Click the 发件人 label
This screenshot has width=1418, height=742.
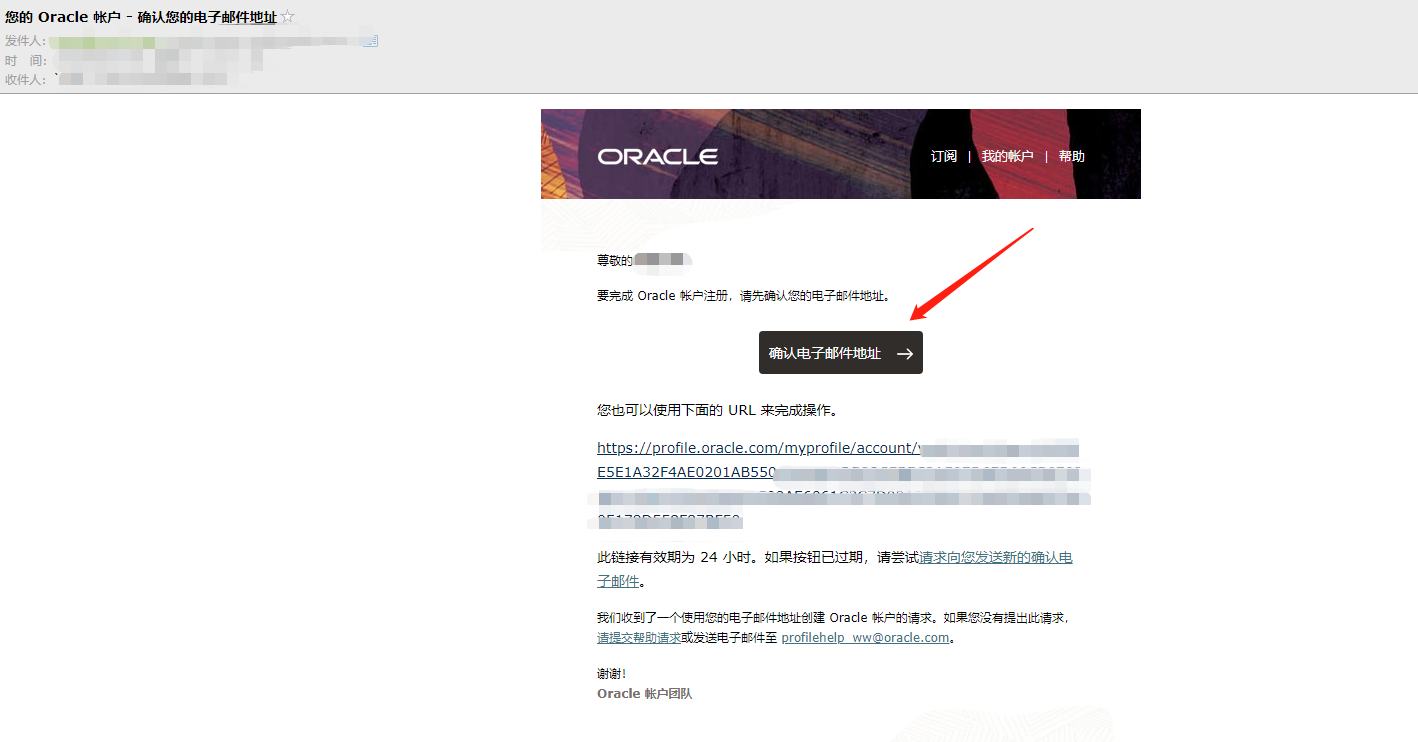(24, 41)
